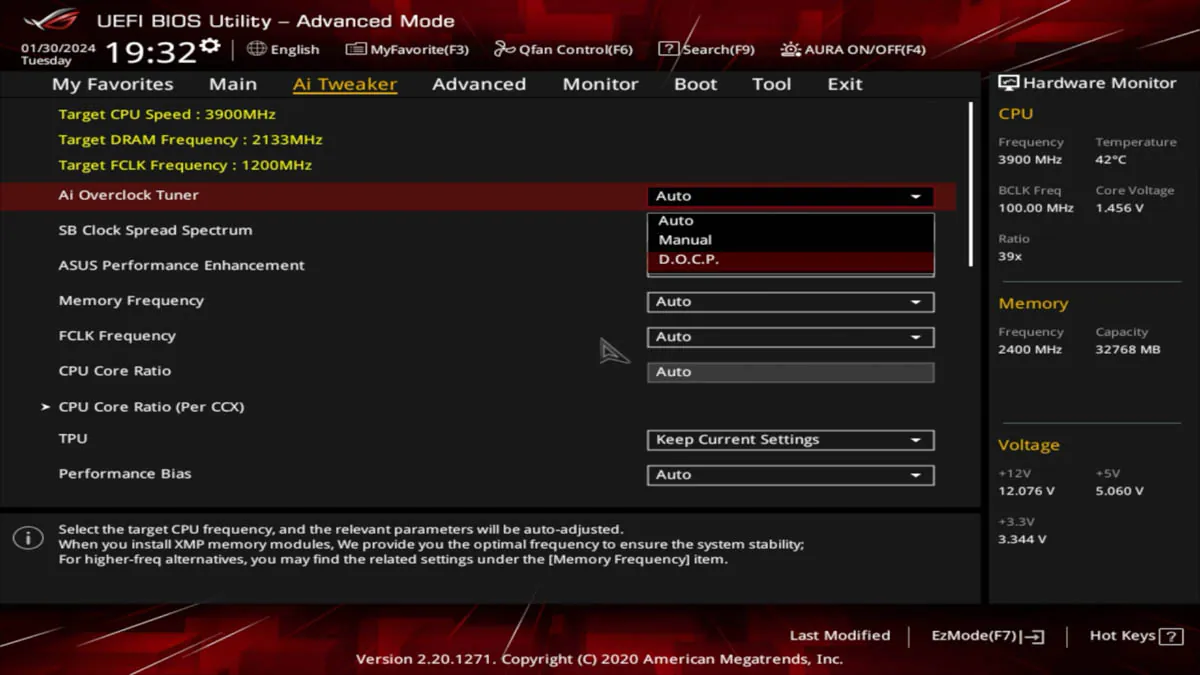Click Hot Keys button
The height and width of the screenshot is (675, 1200).
(1136, 636)
